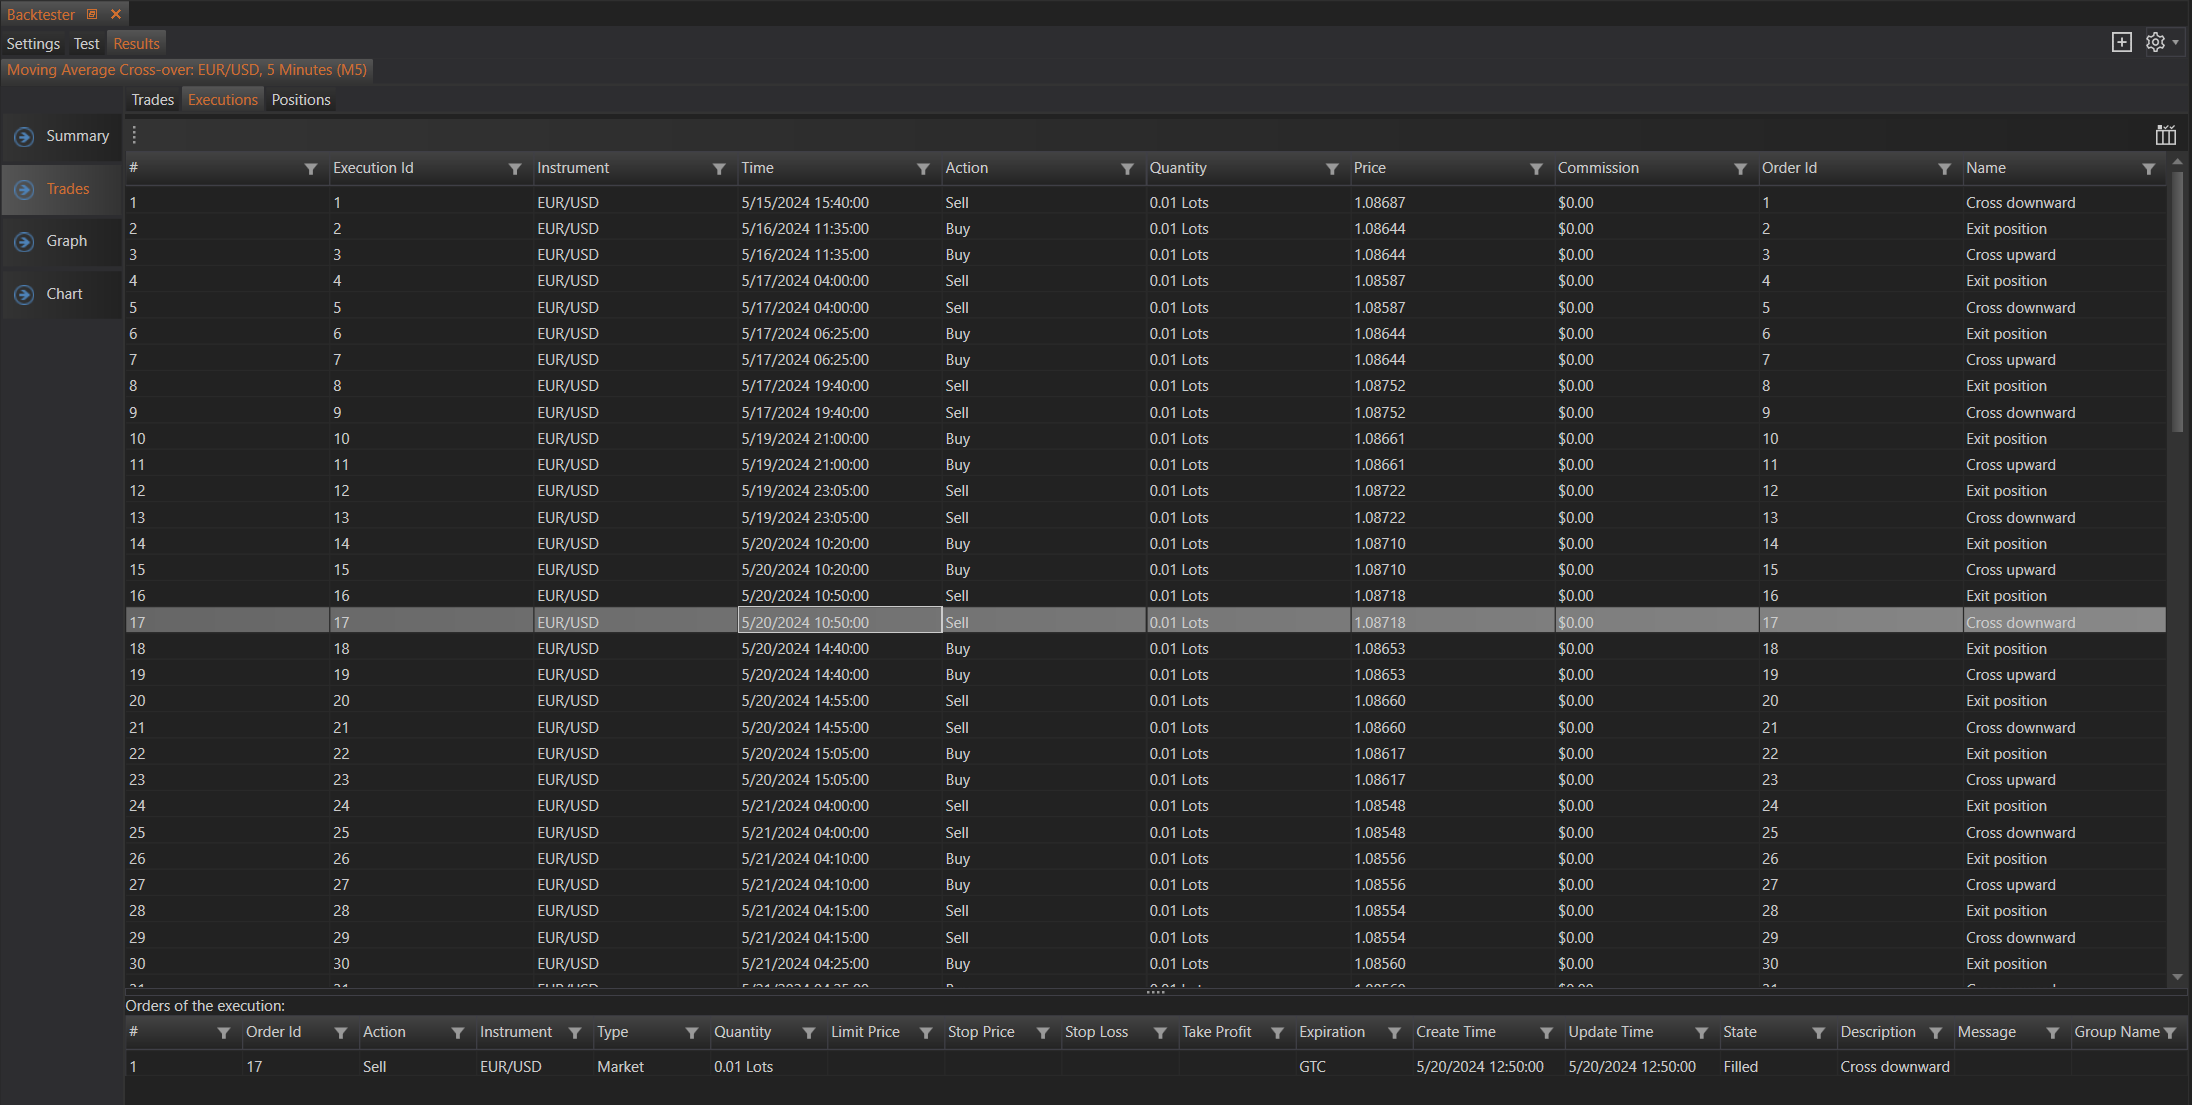
Task: Click filter icon on Commission column header
Action: pos(1740,169)
